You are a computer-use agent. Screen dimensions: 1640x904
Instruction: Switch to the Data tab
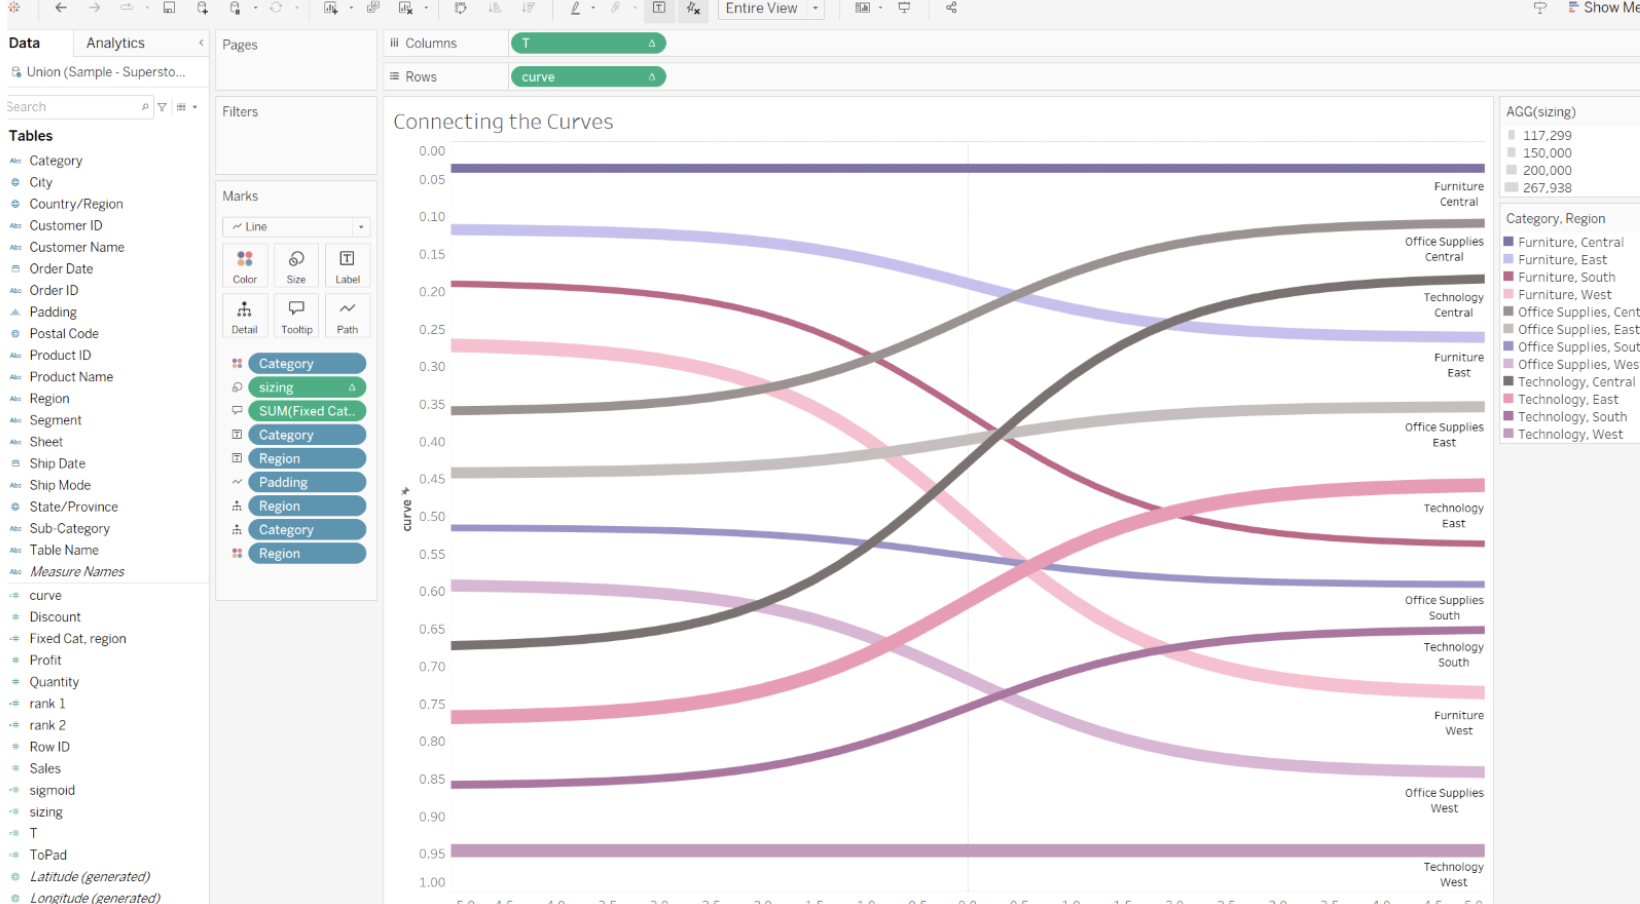click(25, 43)
